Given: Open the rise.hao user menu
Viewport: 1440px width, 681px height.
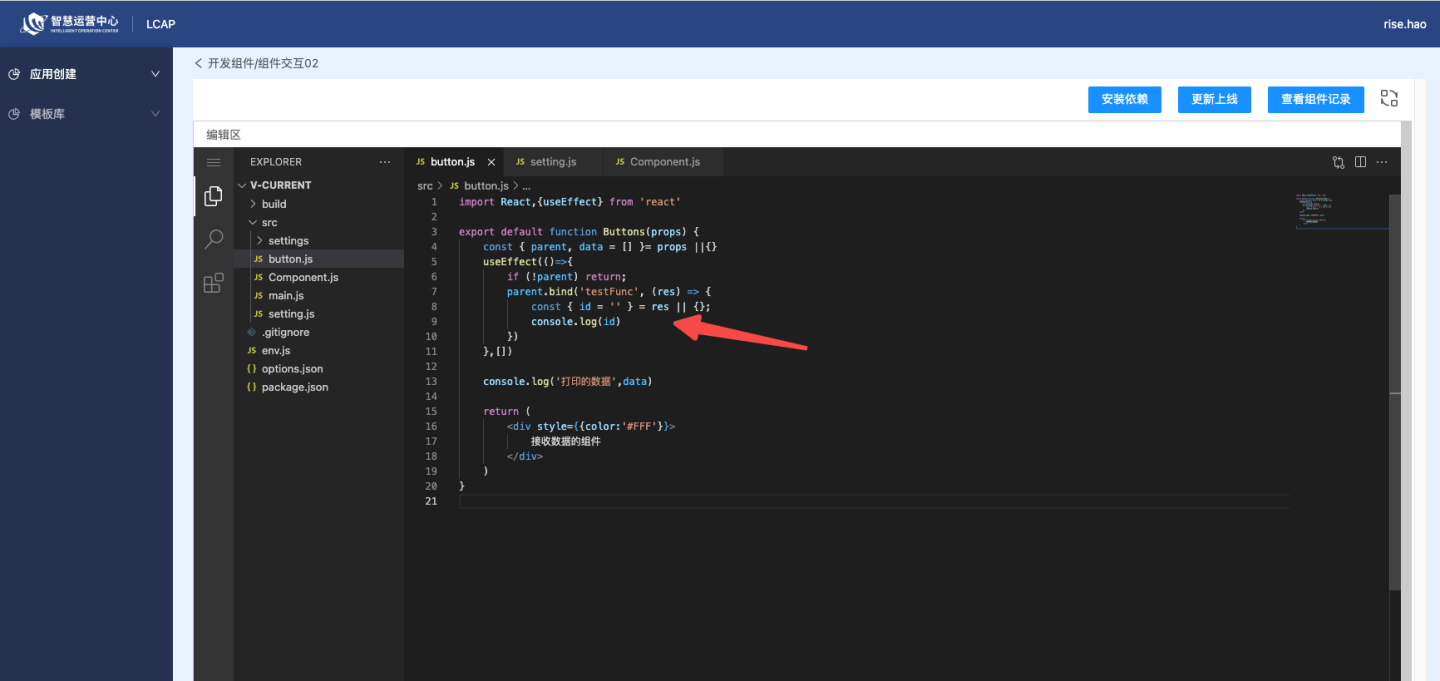Looking at the screenshot, I should (x=1404, y=23).
